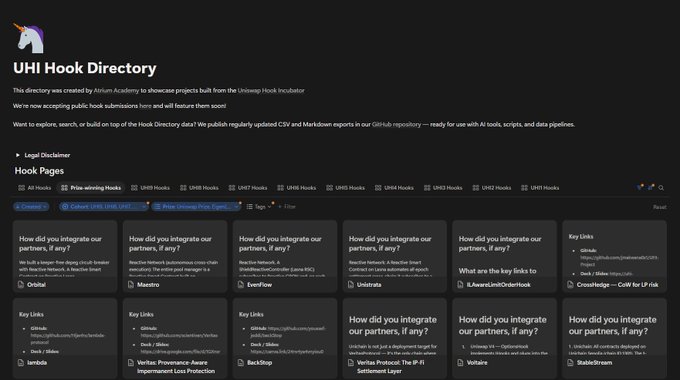Click the unicorn page icon
Image resolution: width=680 pixels, height=380 pixels.
[x=29, y=38]
